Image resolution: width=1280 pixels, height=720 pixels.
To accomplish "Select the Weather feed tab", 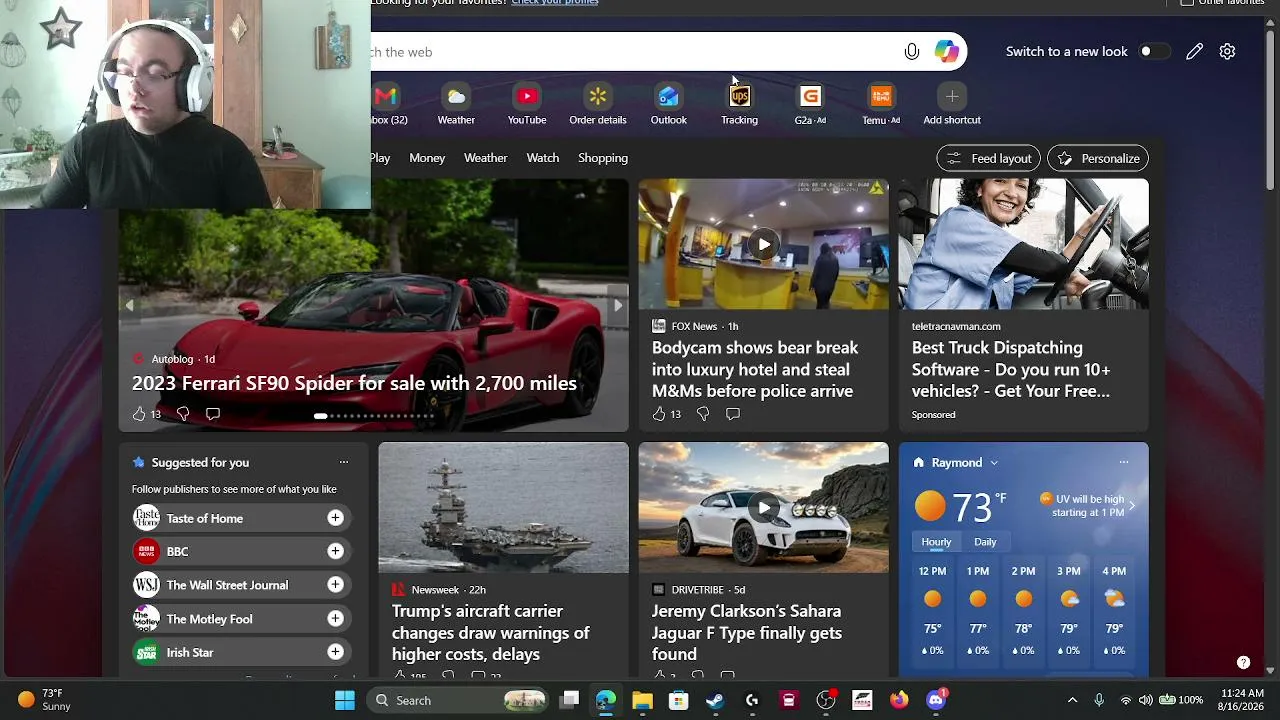I will point(485,158).
